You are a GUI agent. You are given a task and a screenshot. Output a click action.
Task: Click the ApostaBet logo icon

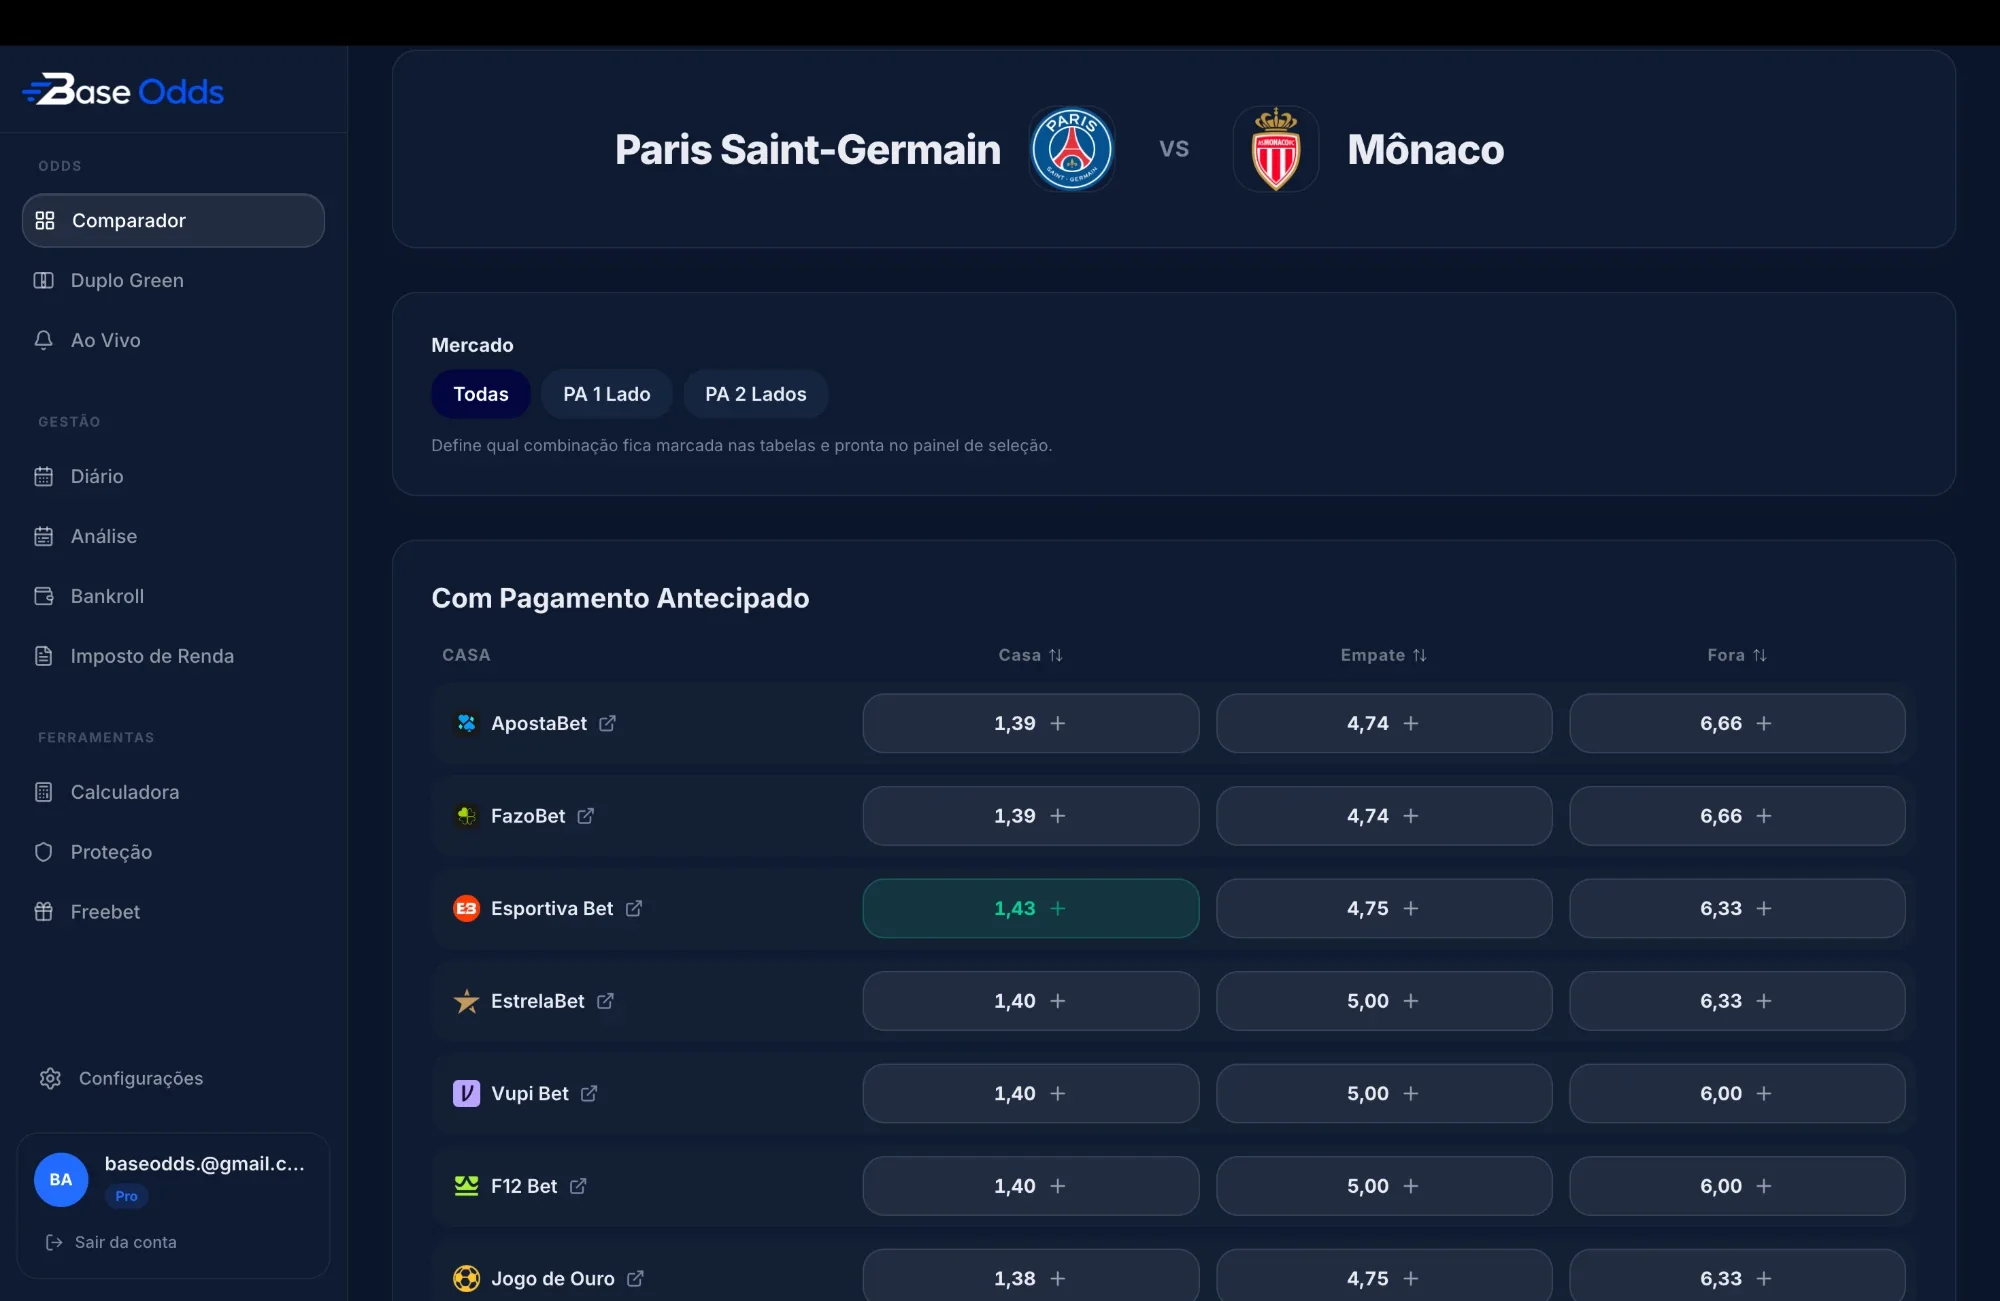coord(466,723)
